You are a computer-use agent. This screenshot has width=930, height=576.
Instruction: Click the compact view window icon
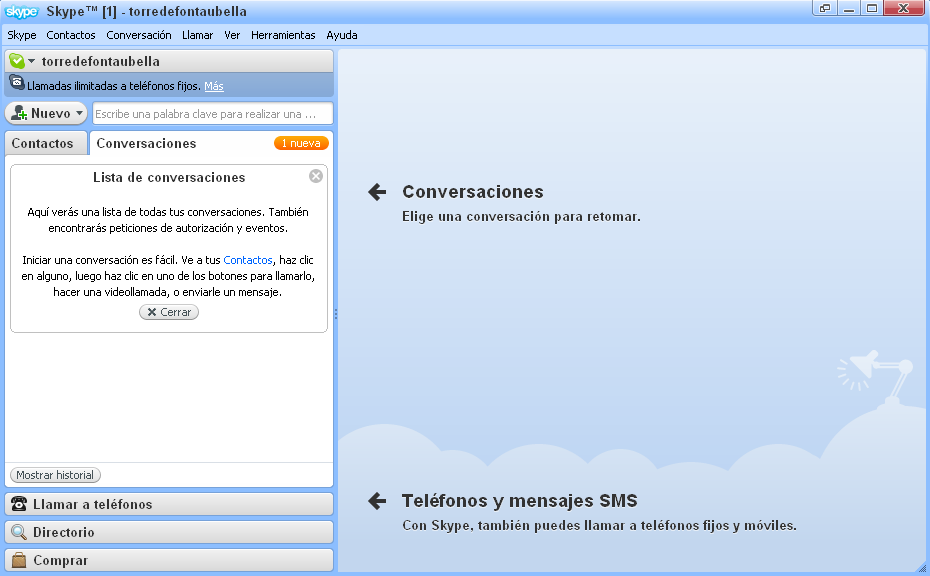click(x=825, y=8)
